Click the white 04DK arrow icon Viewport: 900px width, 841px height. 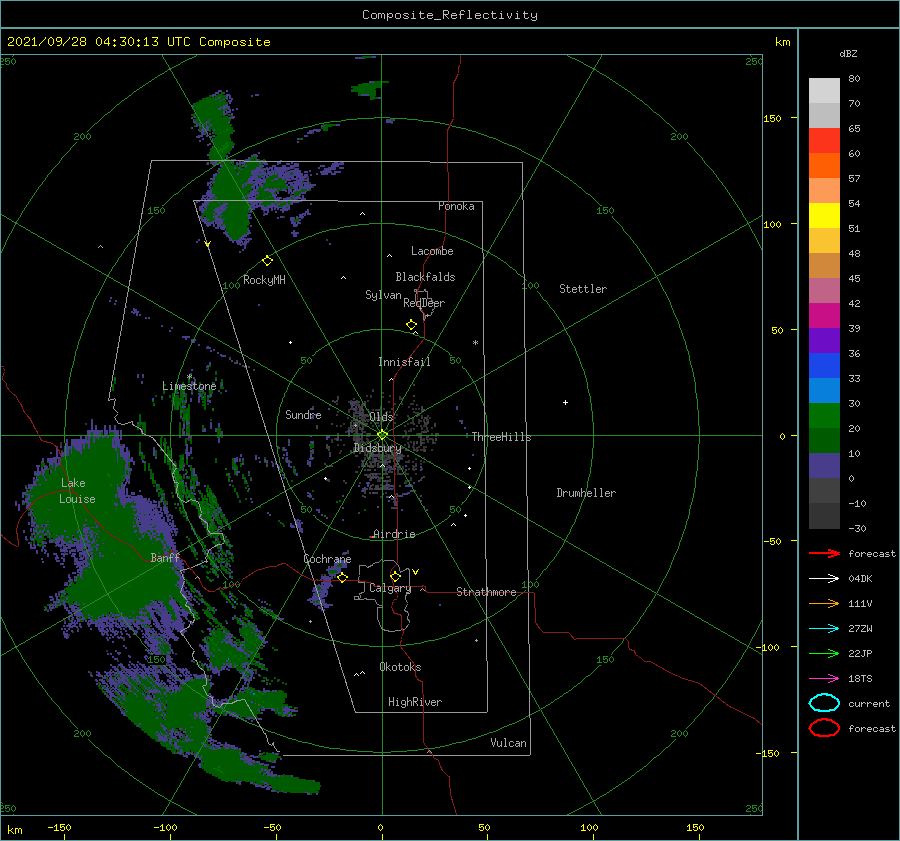click(824, 579)
